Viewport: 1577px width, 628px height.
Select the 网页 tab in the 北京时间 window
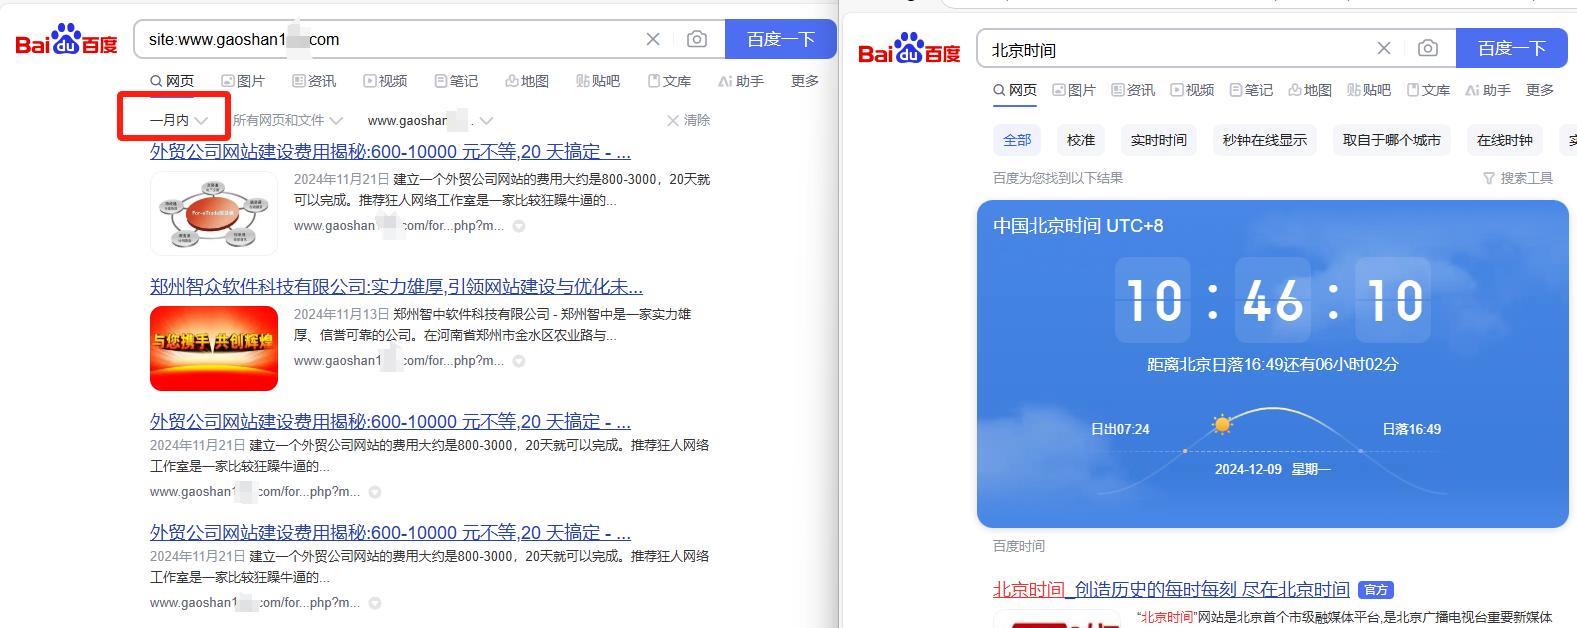tap(1015, 90)
